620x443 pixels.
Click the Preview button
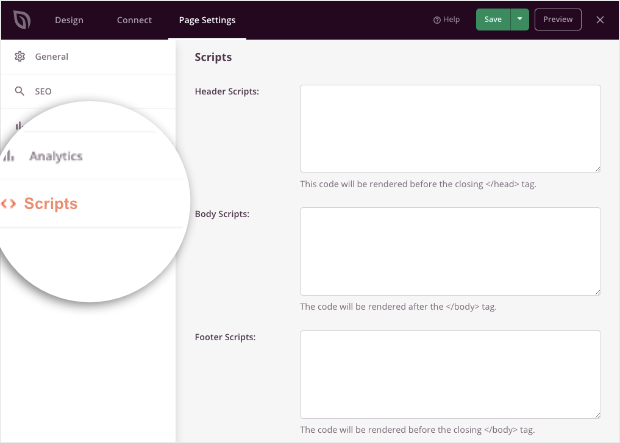click(558, 19)
